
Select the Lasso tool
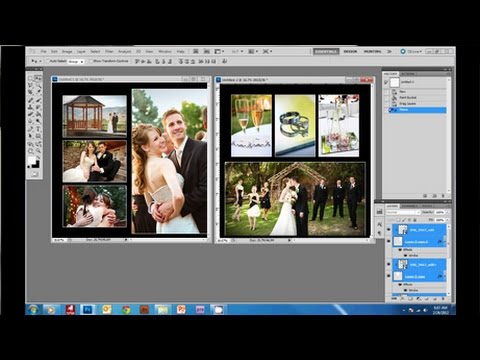tap(30, 85)
